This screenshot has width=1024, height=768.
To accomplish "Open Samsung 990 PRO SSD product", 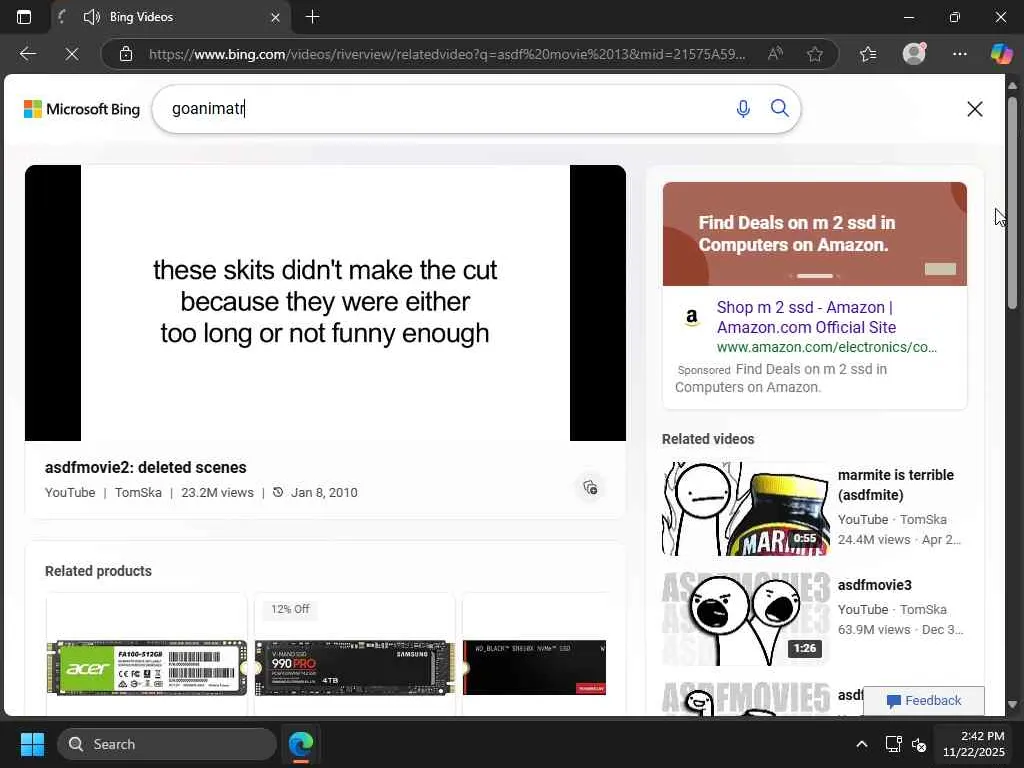I will 354,667.
